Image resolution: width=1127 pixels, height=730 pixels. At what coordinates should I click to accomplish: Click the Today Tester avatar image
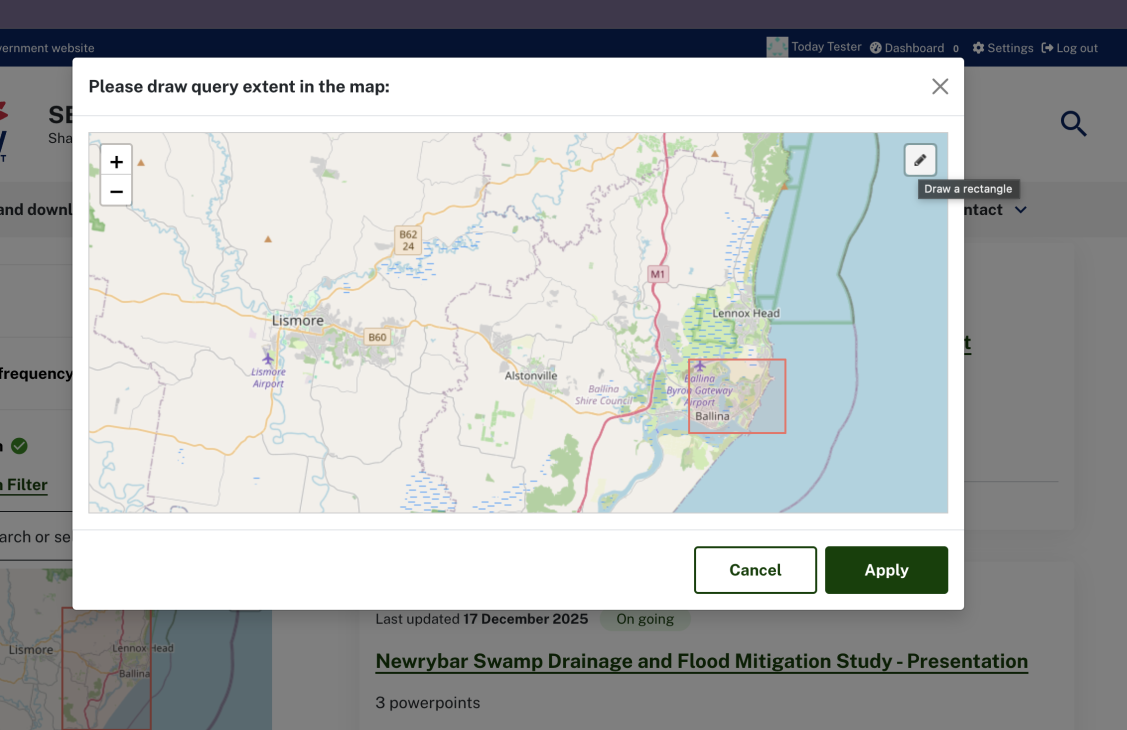pyautogui.click(x=777, y=47)
